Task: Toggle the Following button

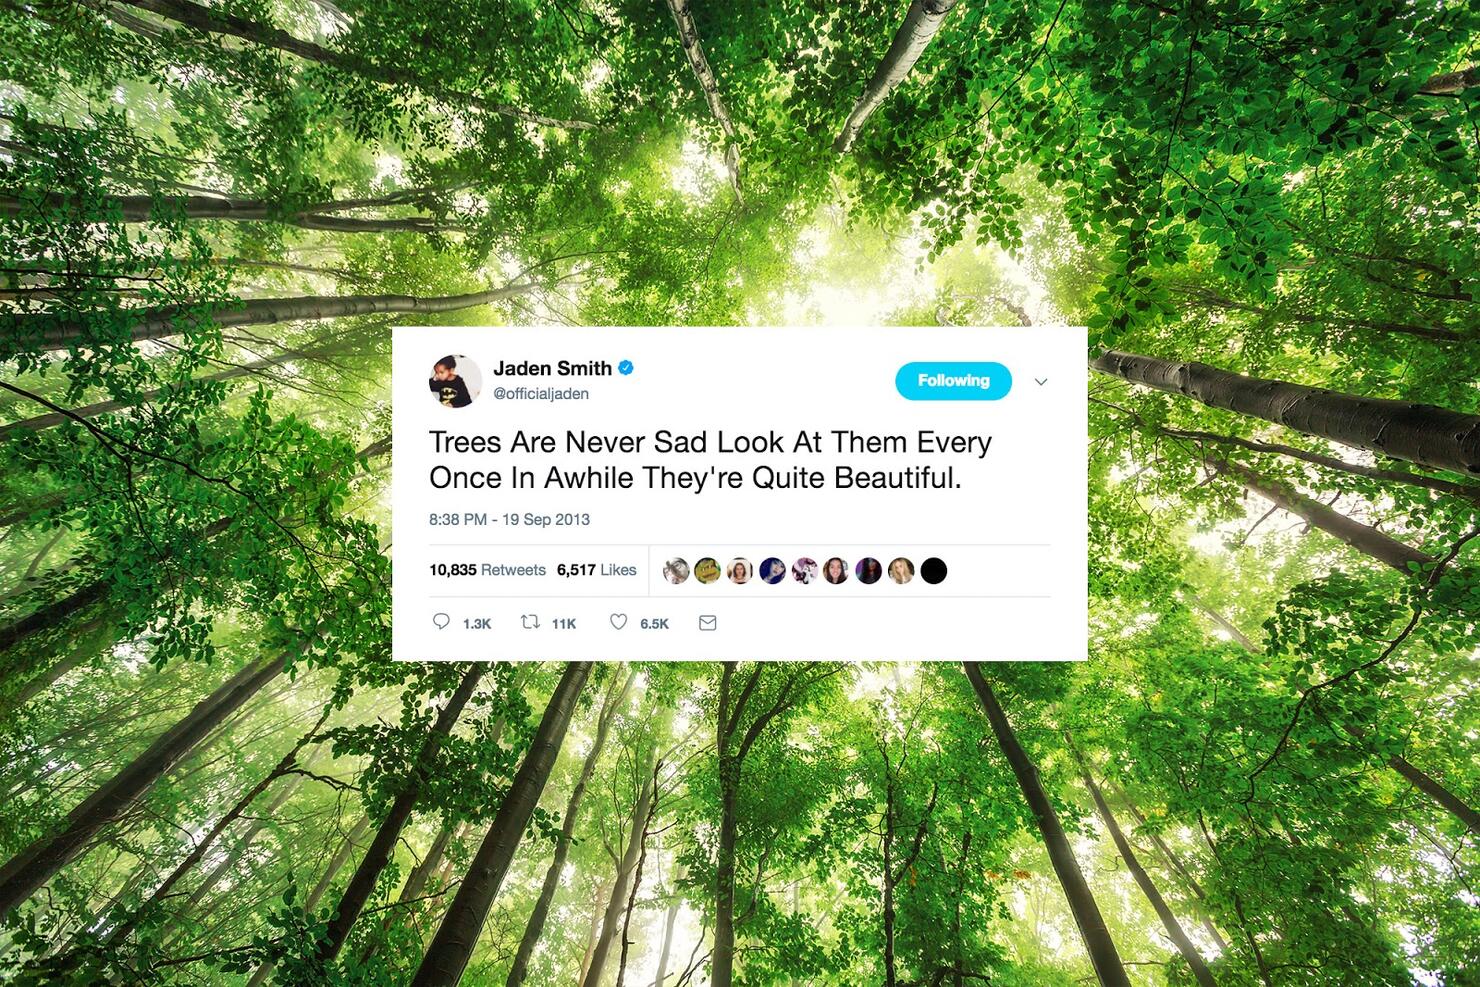Action: [953, 381]
